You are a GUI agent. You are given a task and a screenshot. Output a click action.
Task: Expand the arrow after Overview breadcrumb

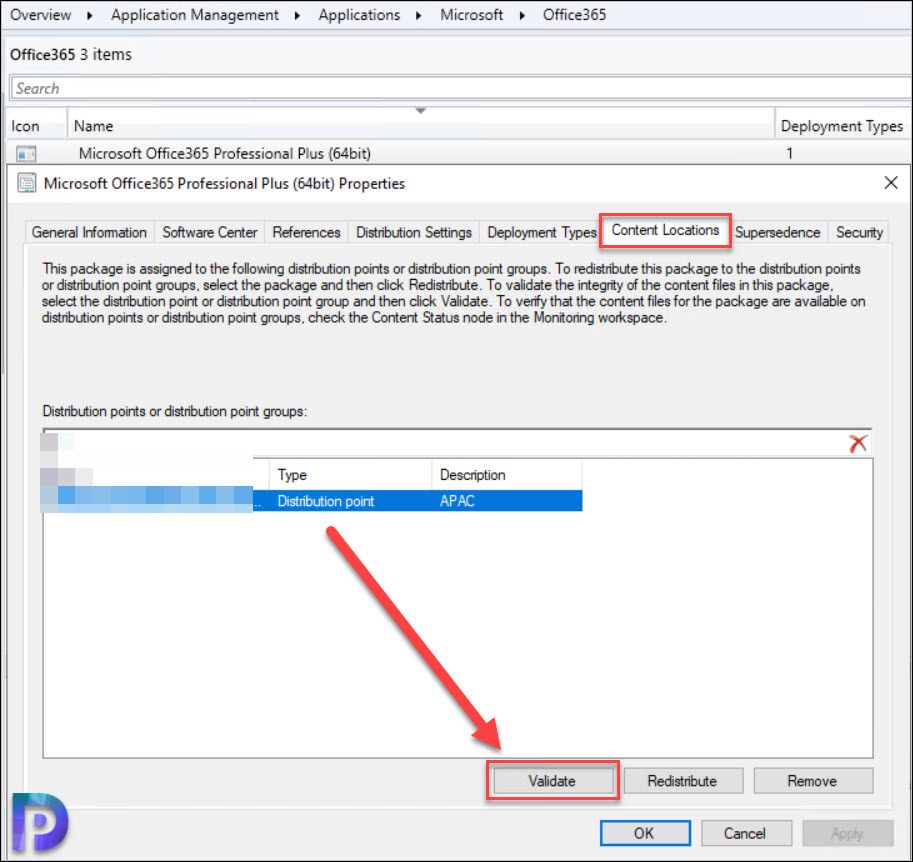tap(90, 15)
